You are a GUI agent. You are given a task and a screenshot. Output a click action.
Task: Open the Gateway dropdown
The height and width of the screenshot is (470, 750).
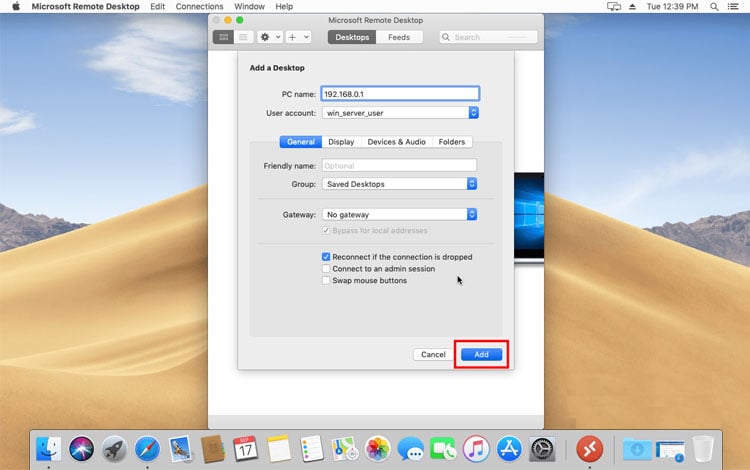(399, 214)
